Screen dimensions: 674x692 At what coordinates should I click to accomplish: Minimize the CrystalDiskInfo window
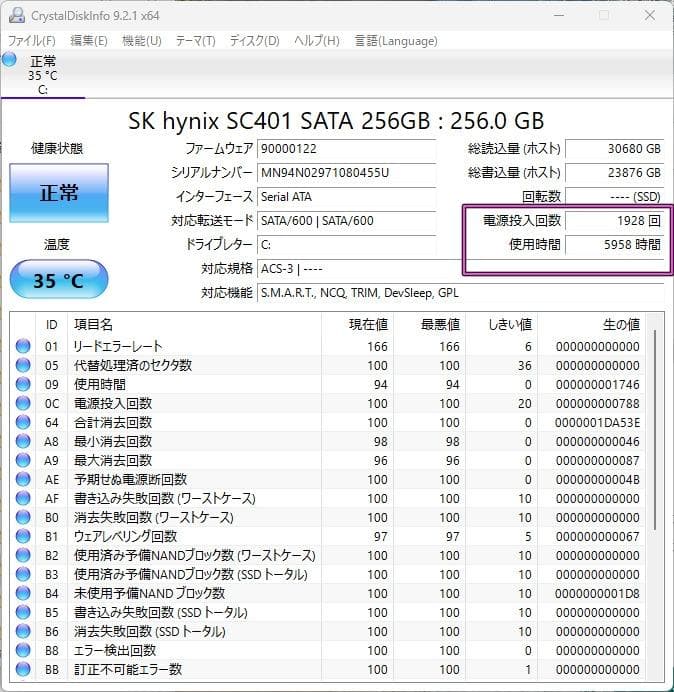559,15
